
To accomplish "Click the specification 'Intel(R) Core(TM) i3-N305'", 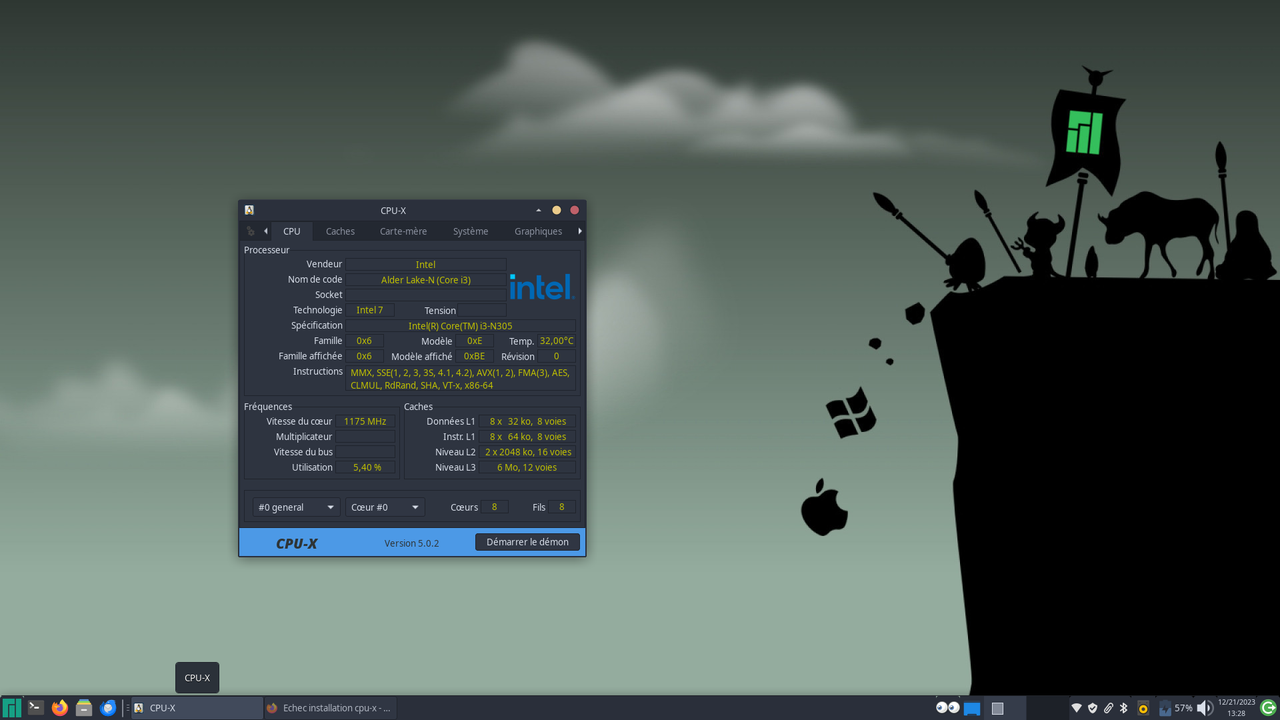I will pos(461,325).
